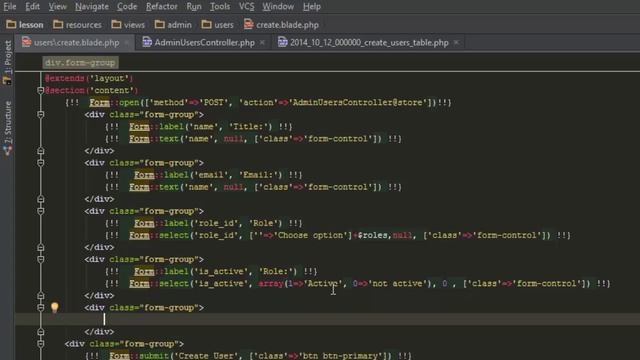The image size is (640, 360).
Task: Collapse the form-group div with the Title label
Action: pos(40,115)
